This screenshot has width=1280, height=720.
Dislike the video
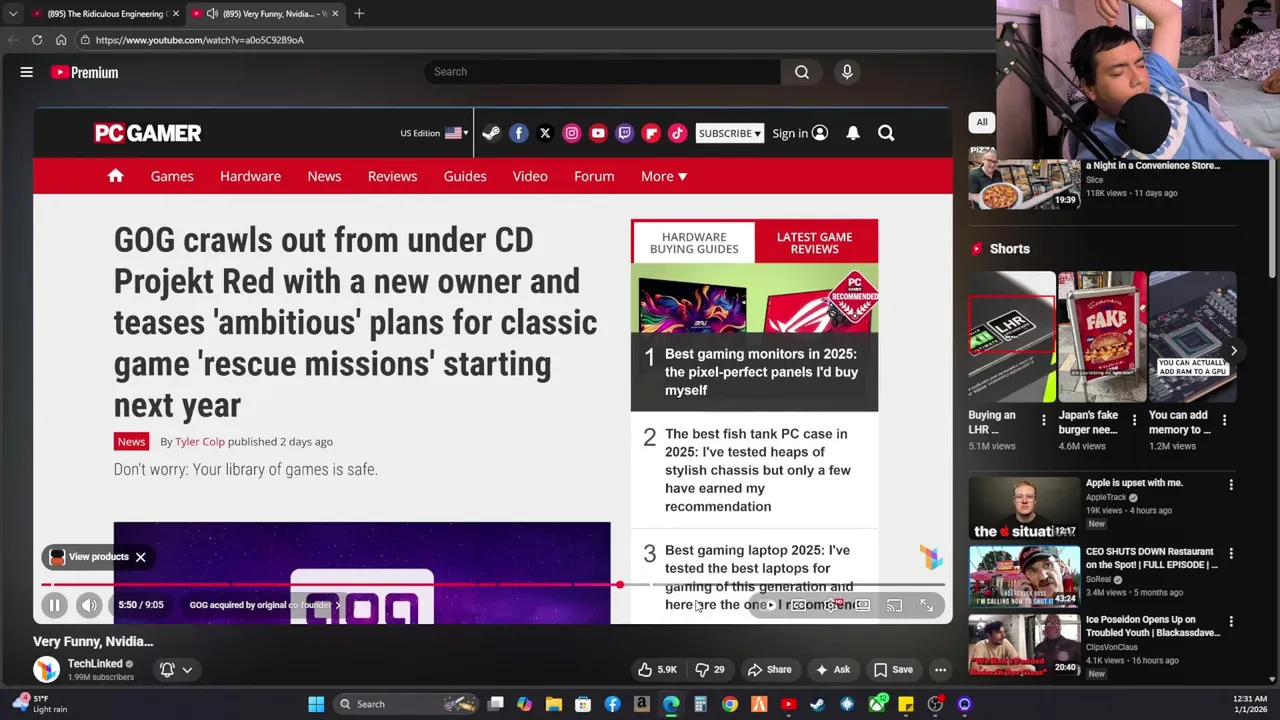click(x=710, y=670)
